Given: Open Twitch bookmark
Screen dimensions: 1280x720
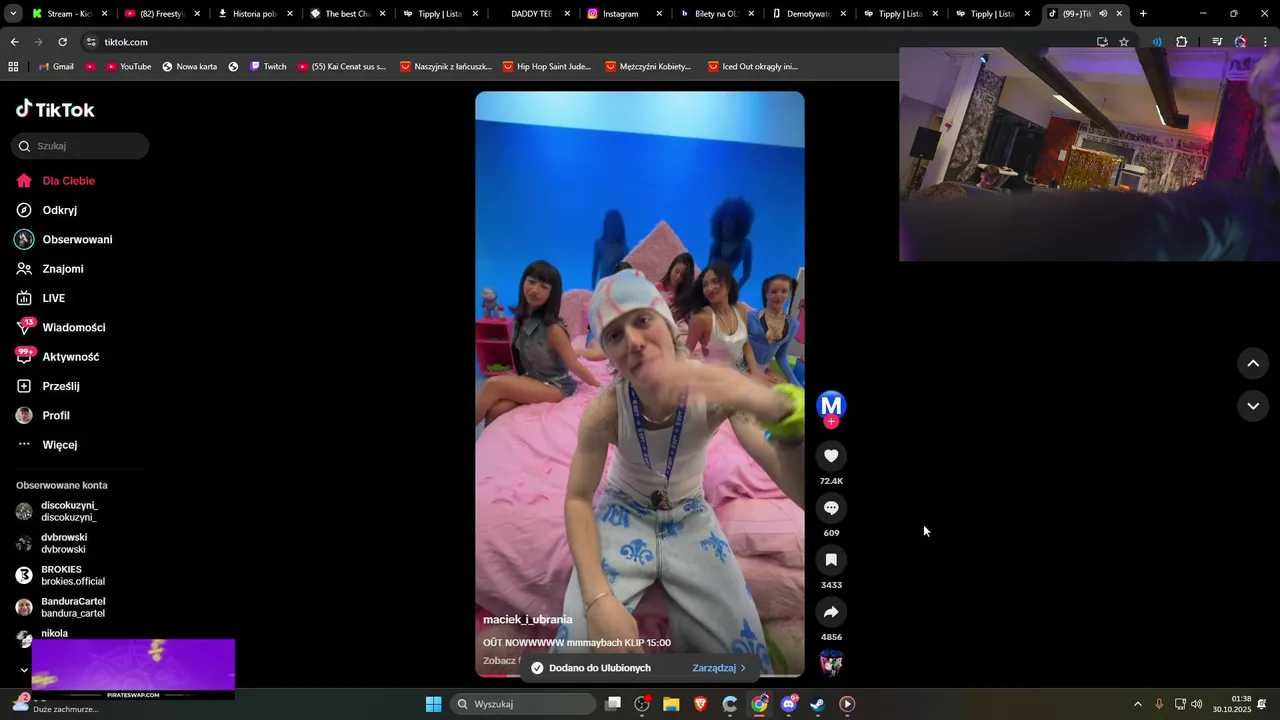Looking at the screenshot, I should coord(267,66).
